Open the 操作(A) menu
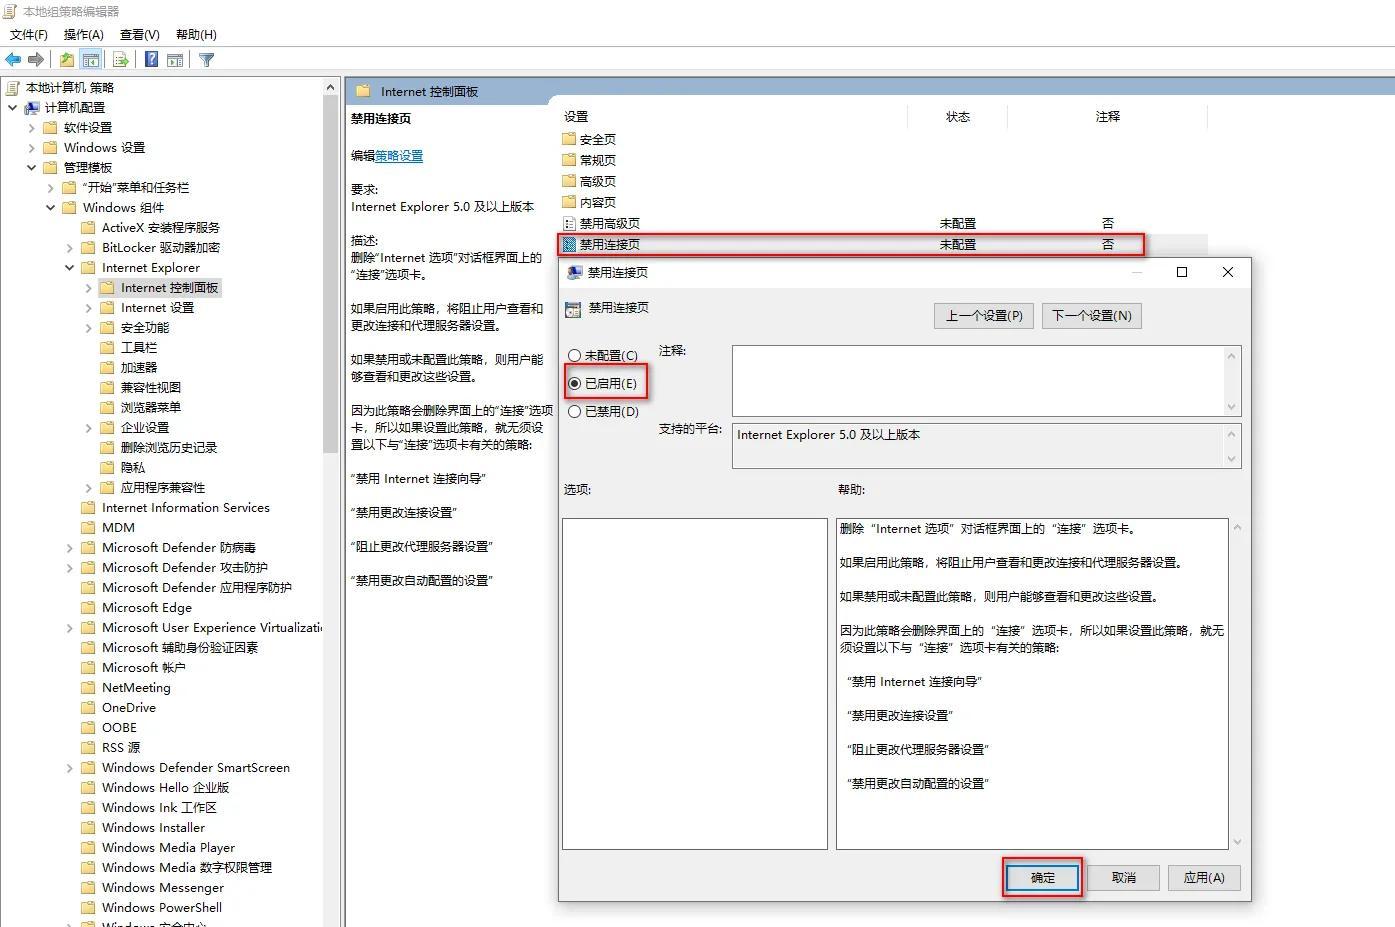Viewport: 1395px width, 927px height. (x=83, y=35)
